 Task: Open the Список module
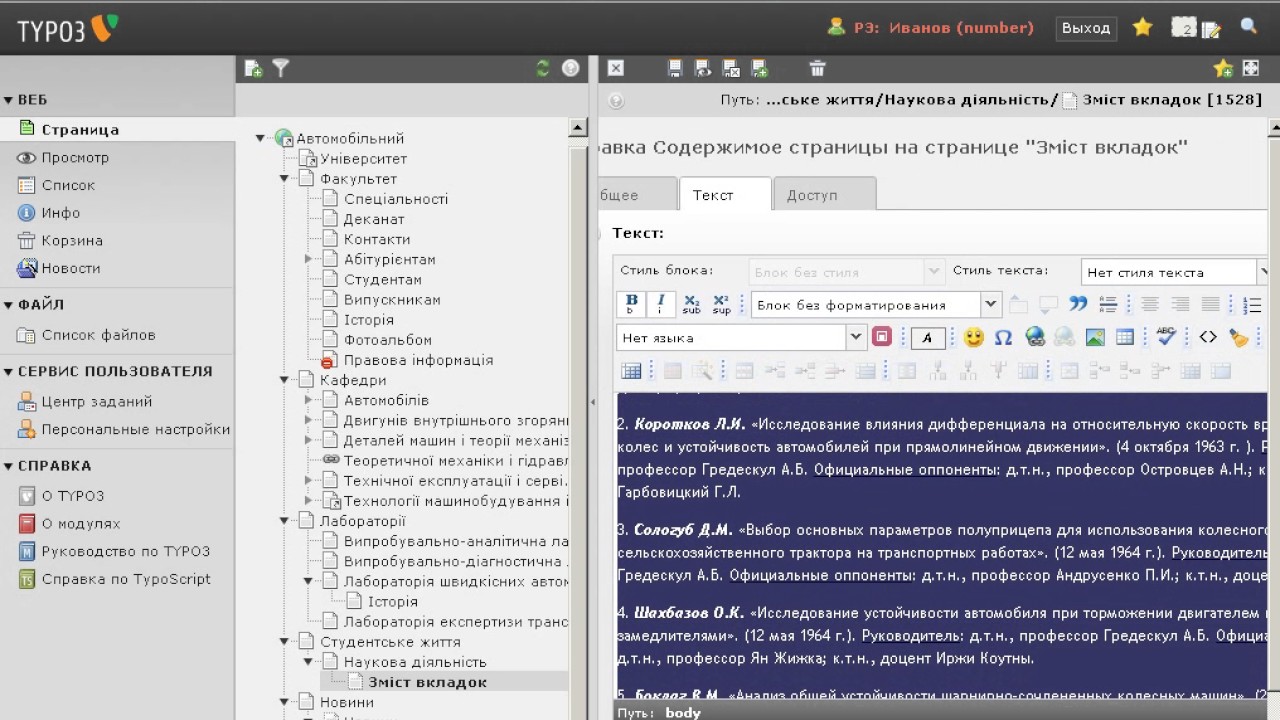(x=68, y=185)
